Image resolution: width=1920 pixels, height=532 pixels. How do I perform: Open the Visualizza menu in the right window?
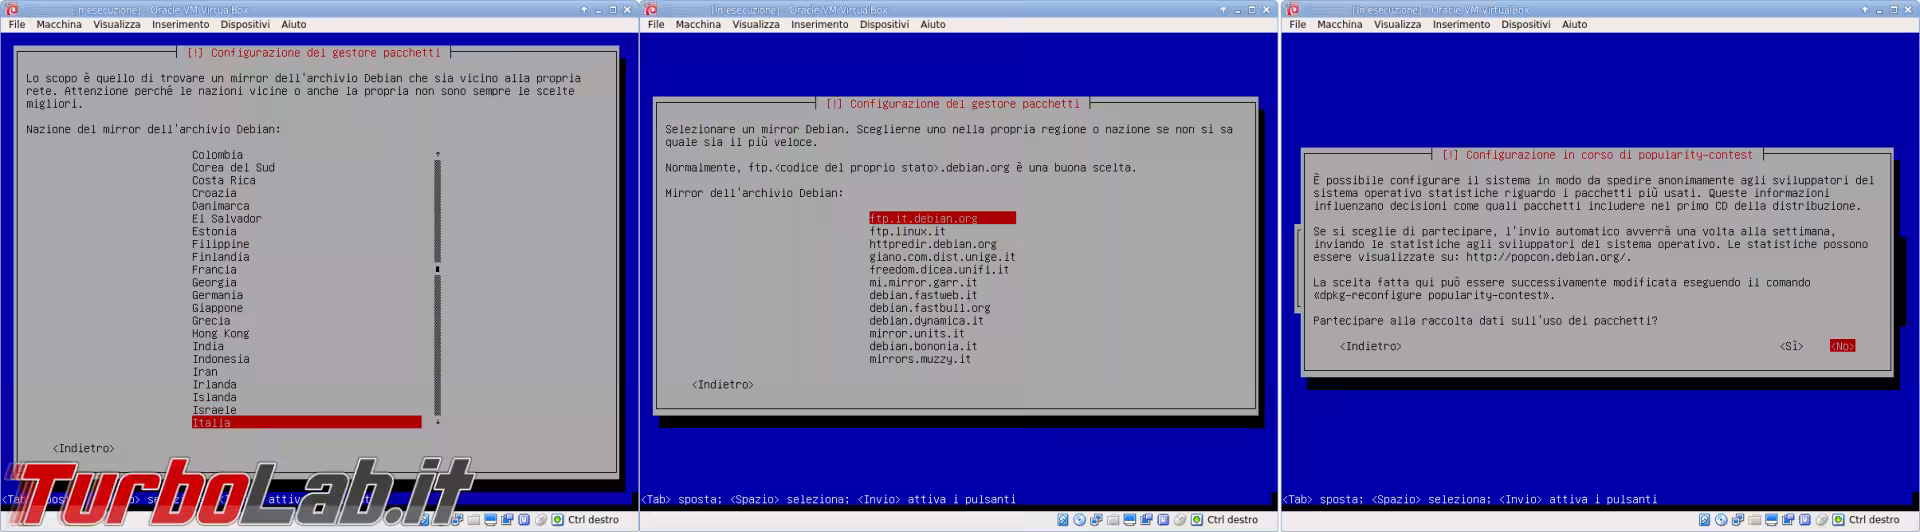[1397, 24]
